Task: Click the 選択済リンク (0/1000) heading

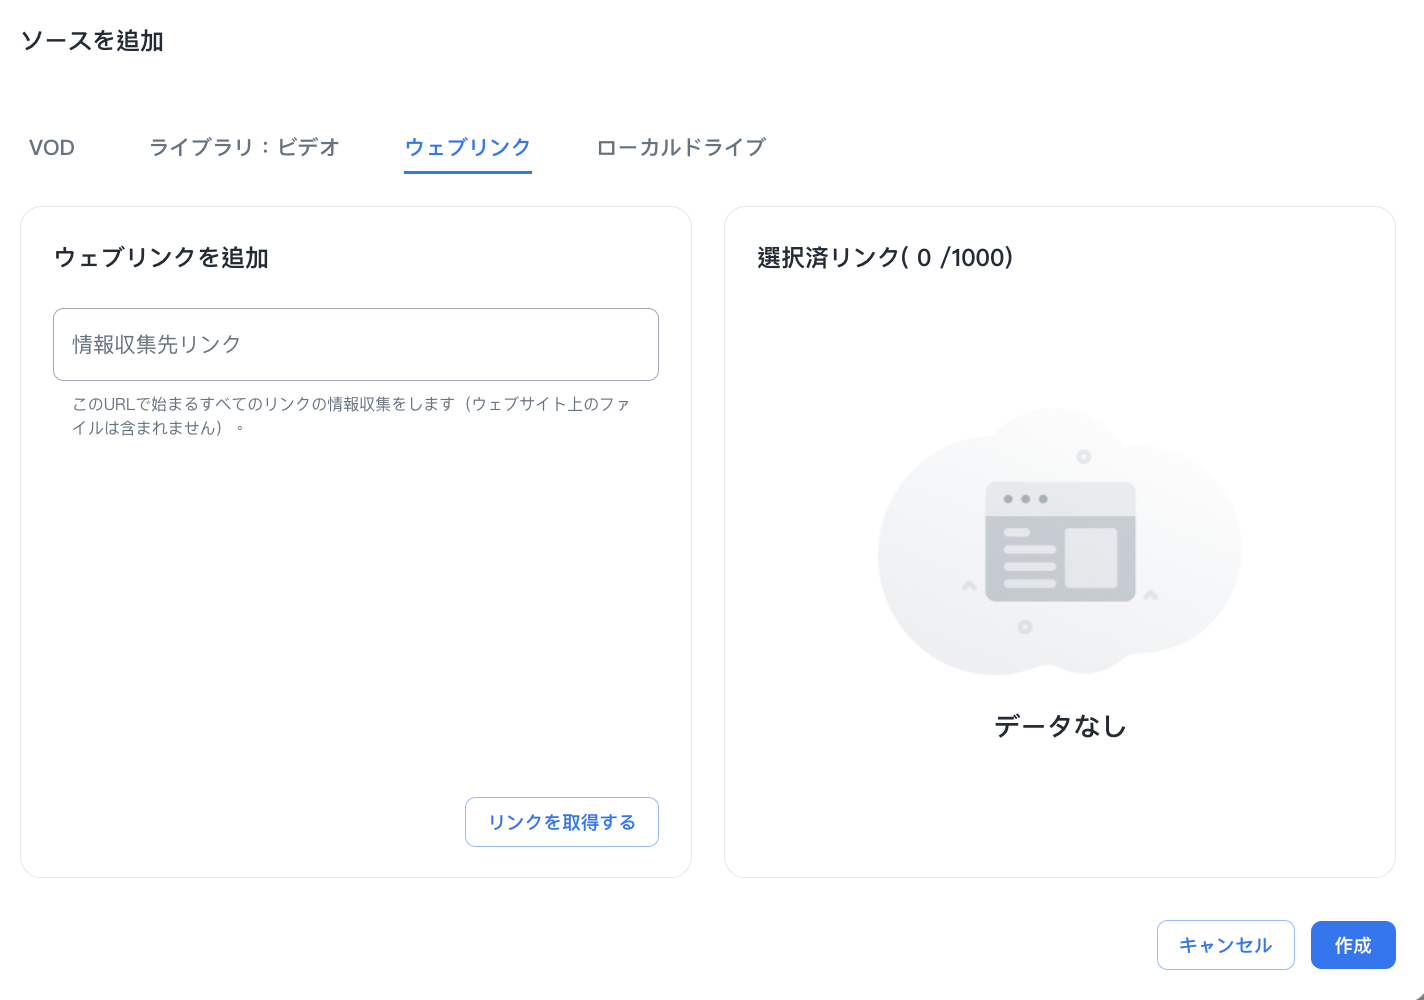Action: pyautogui.click(x=885, y=258)
